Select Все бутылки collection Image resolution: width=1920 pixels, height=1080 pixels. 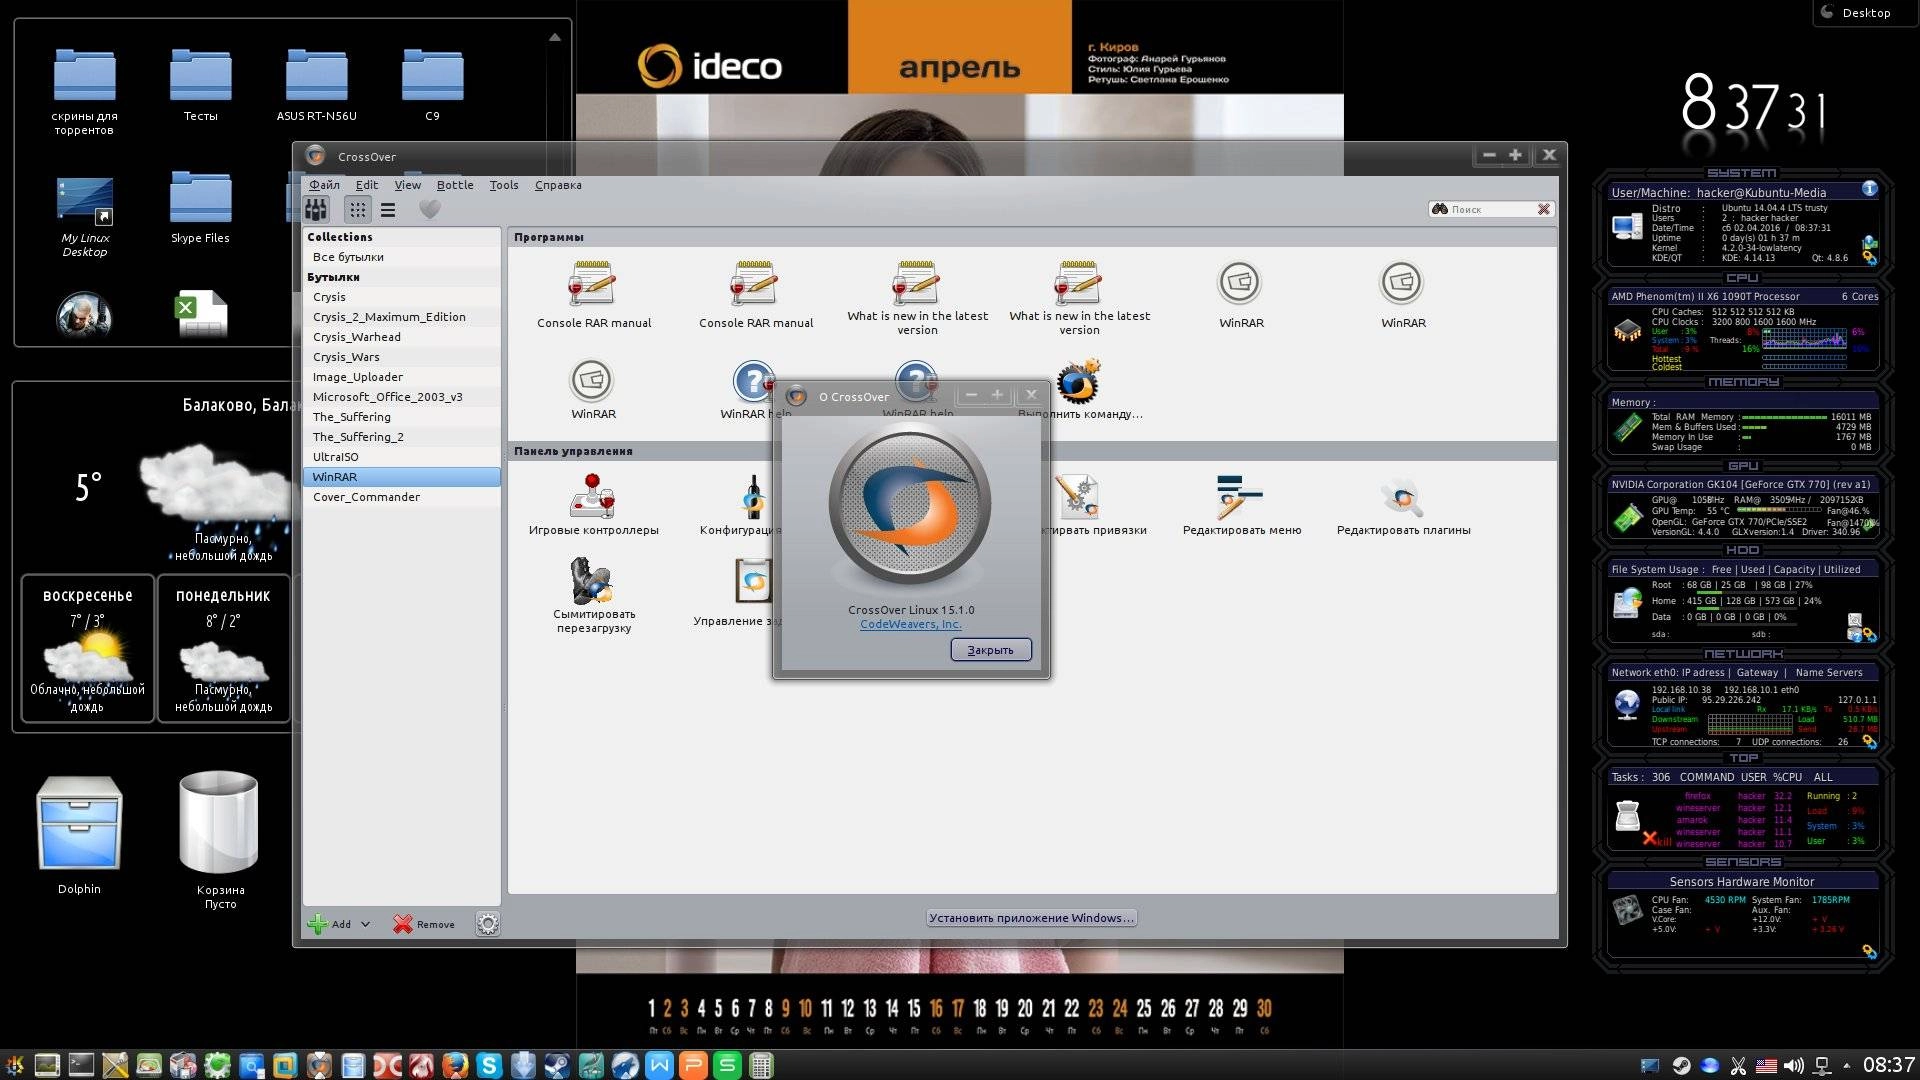tap(401, 257)
